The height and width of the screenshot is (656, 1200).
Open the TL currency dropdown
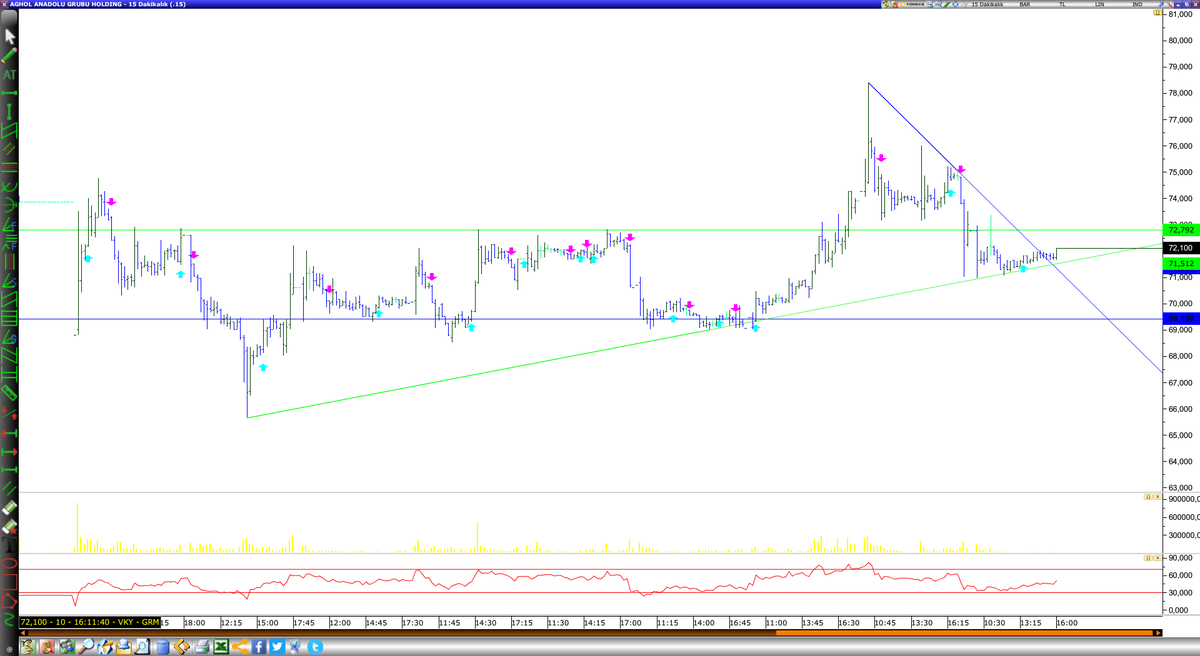[x=1062, y=4]
